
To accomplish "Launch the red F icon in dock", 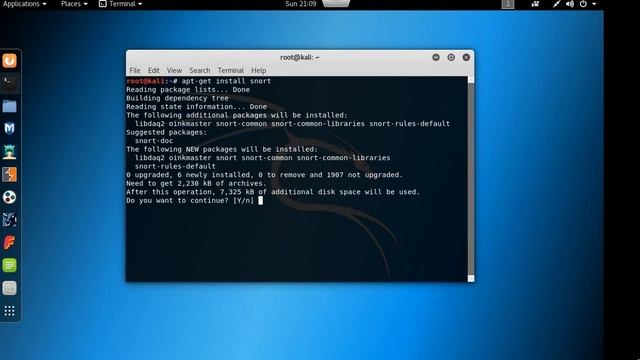I will (9, 242).
